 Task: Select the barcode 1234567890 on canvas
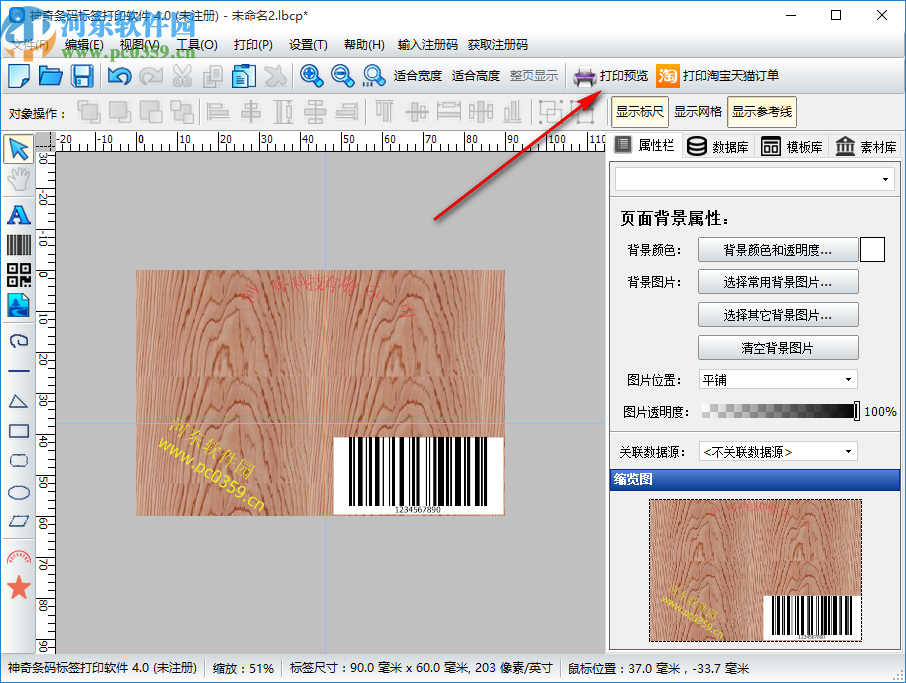418,476
